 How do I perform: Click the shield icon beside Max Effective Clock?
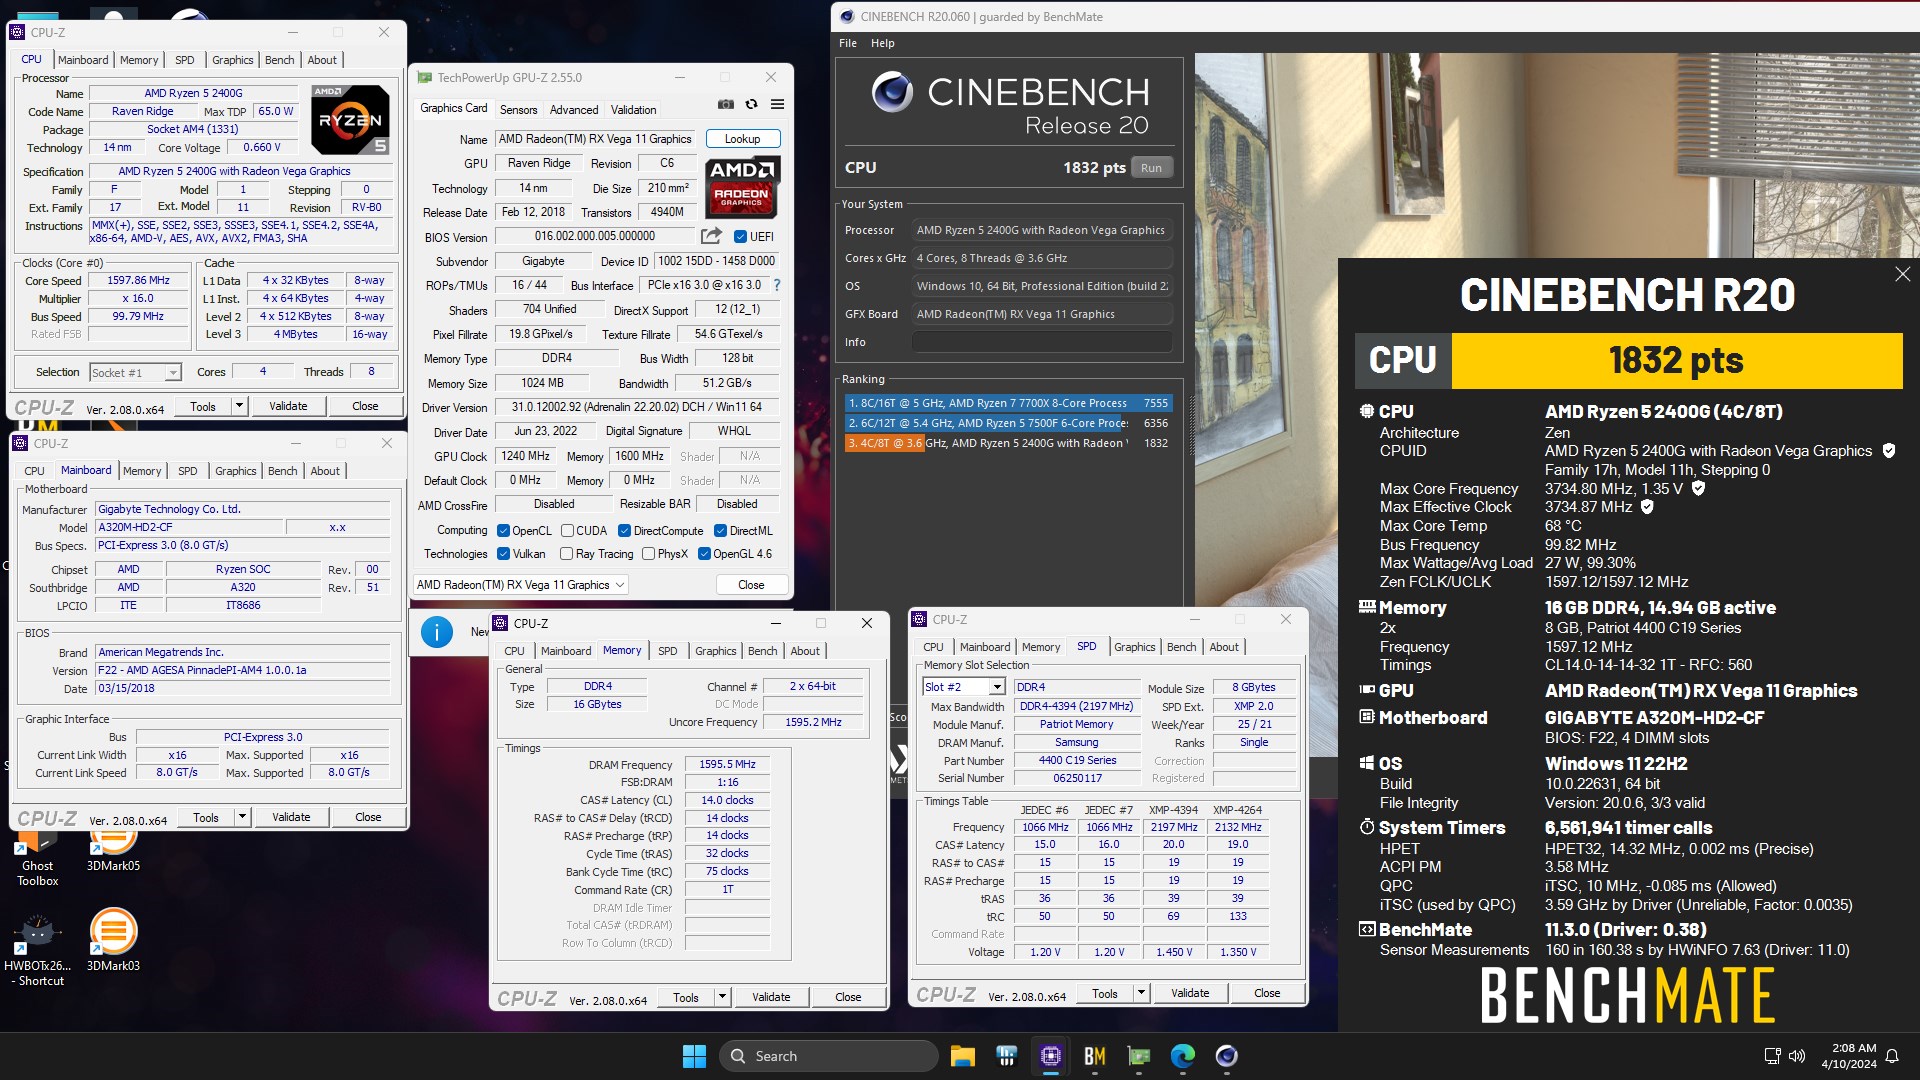(1647, 507)
